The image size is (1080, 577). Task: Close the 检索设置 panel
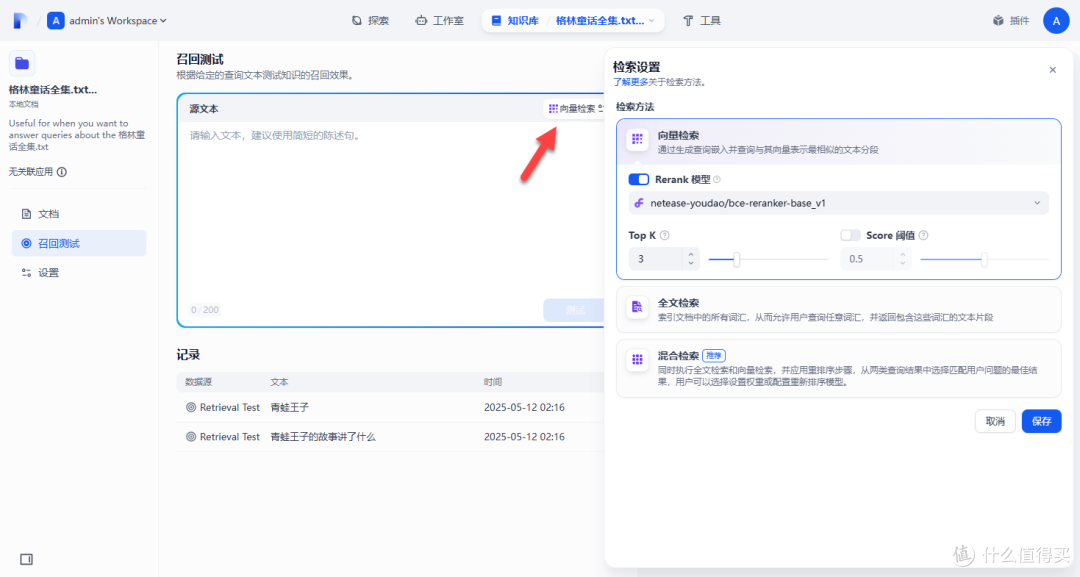click(1052, 70)
